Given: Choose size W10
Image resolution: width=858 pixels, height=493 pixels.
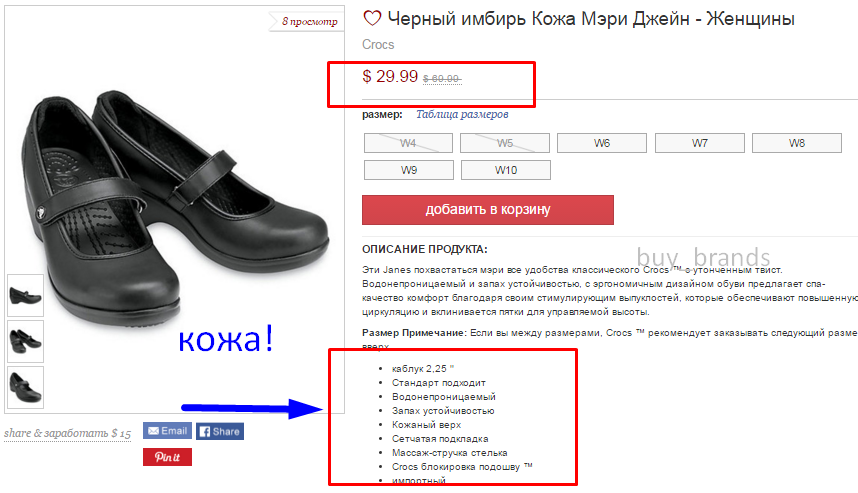Looking at the screenshot, I should (506, 170).
